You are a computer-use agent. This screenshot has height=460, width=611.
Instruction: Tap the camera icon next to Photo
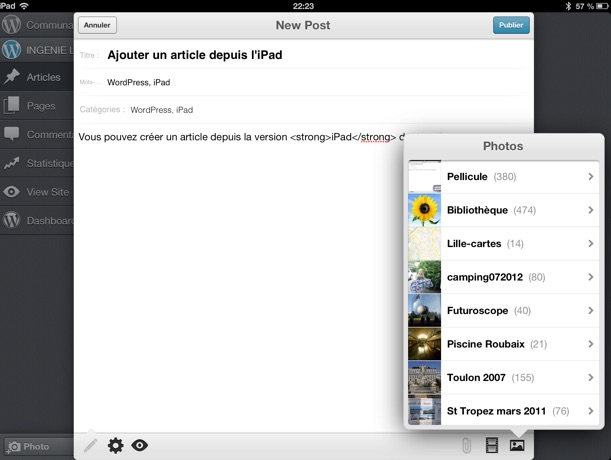13,446
